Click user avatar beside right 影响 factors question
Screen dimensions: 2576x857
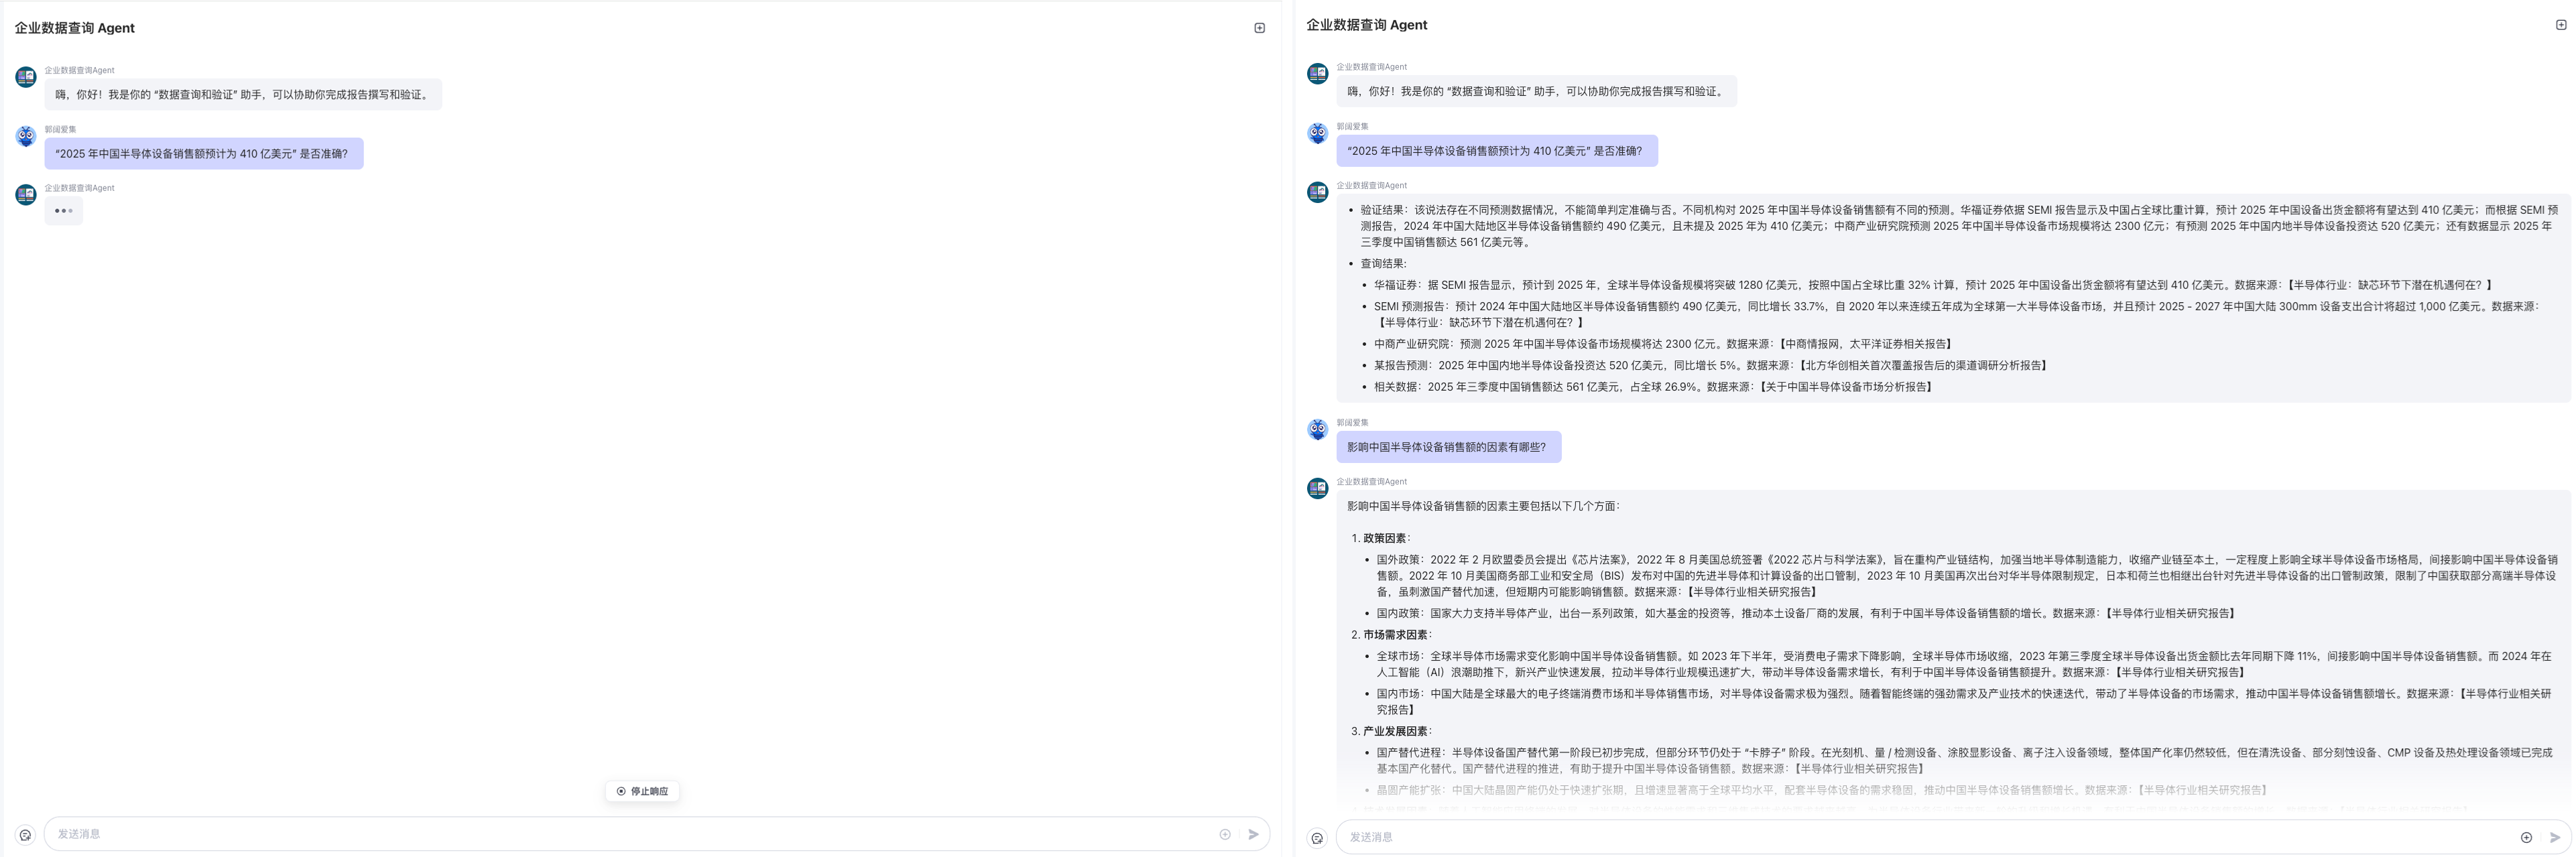[x=1318, y=429]
